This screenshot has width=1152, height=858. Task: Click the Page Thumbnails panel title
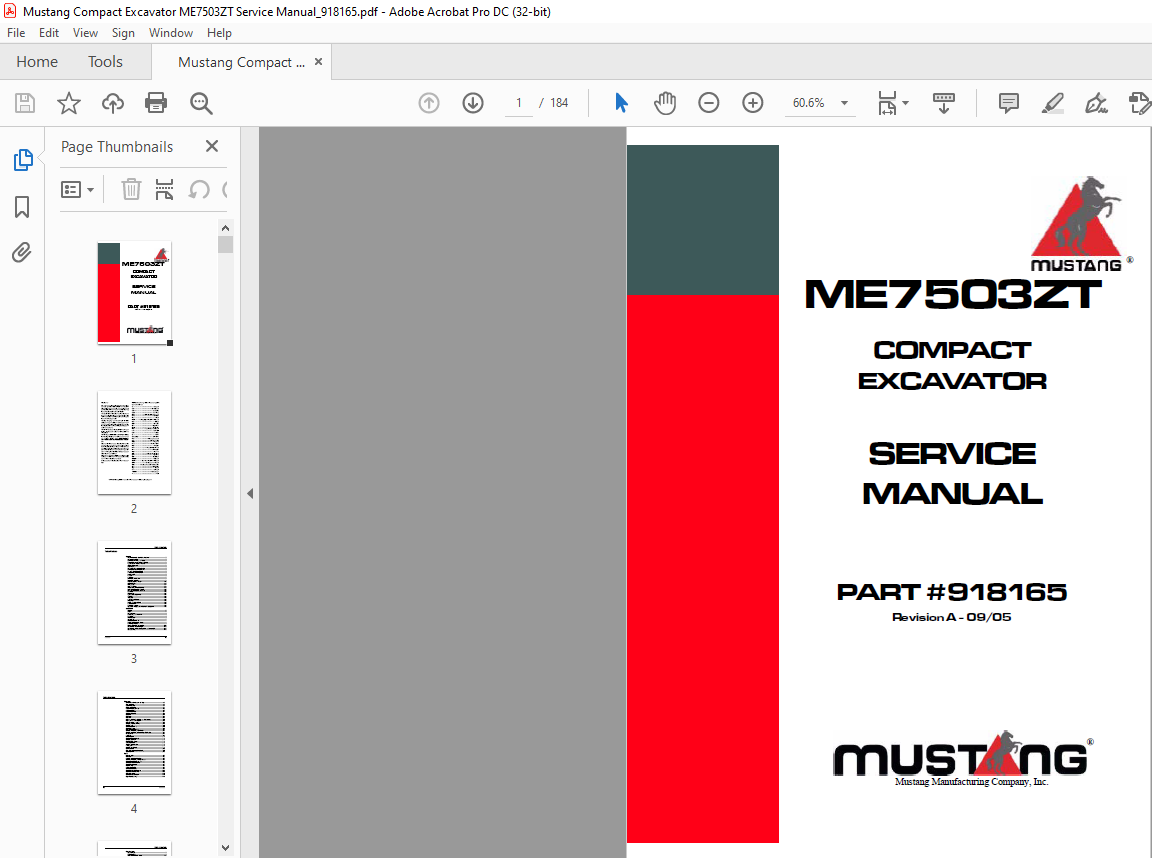click(x=117, y=147)
